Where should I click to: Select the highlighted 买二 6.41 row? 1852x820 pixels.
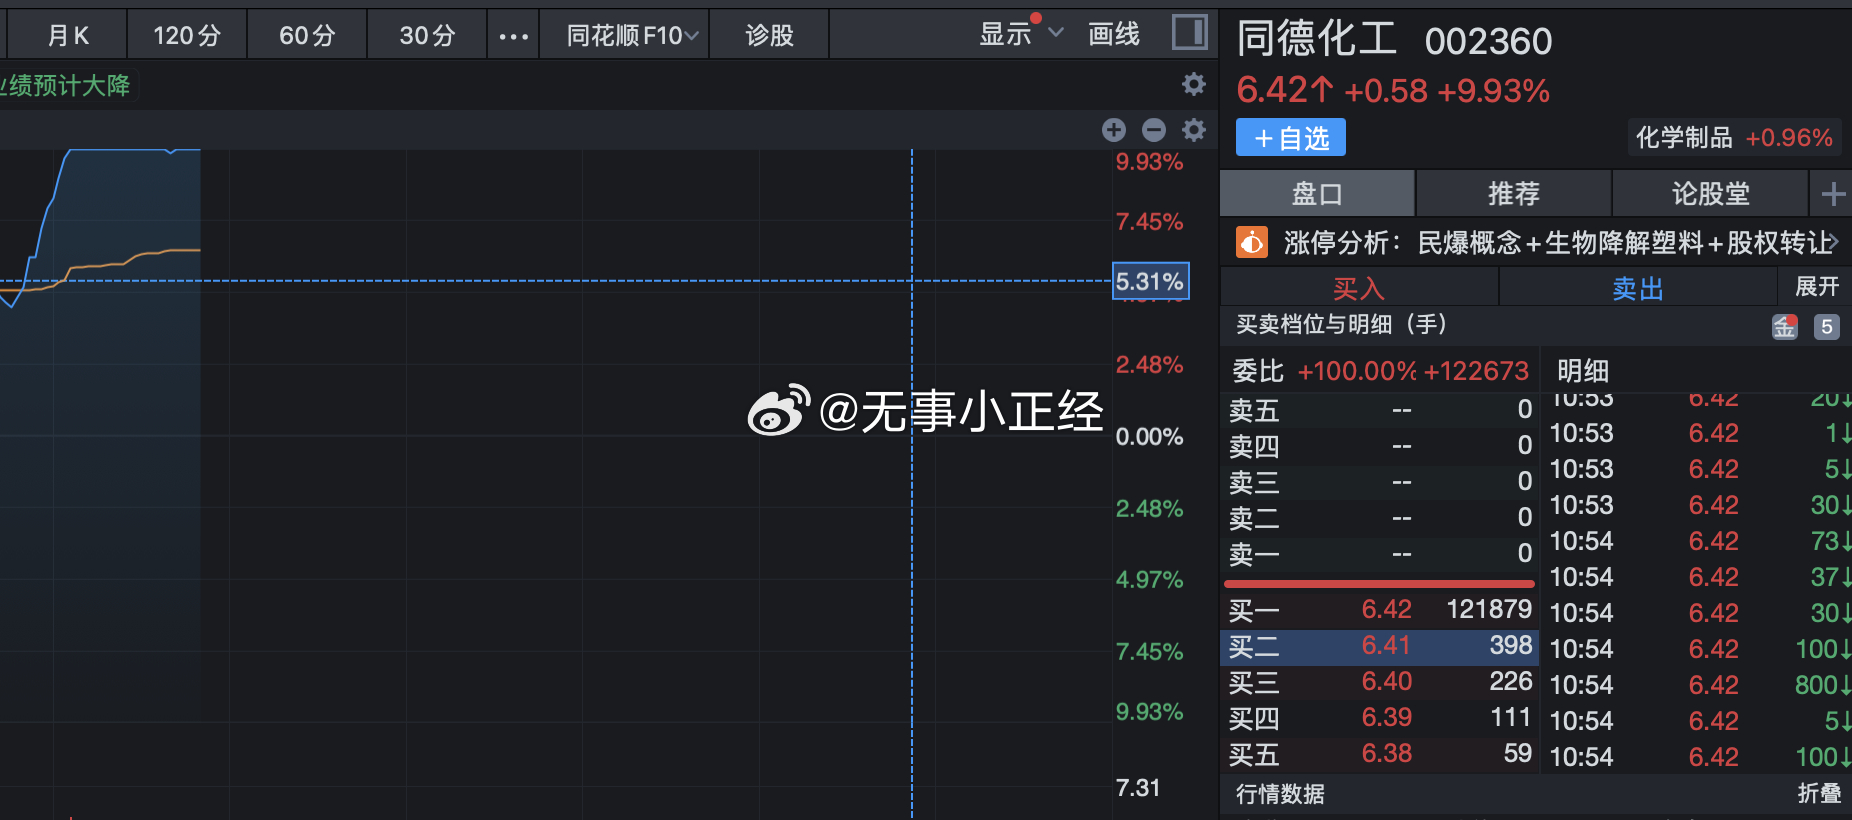[x=1380, y=646]
